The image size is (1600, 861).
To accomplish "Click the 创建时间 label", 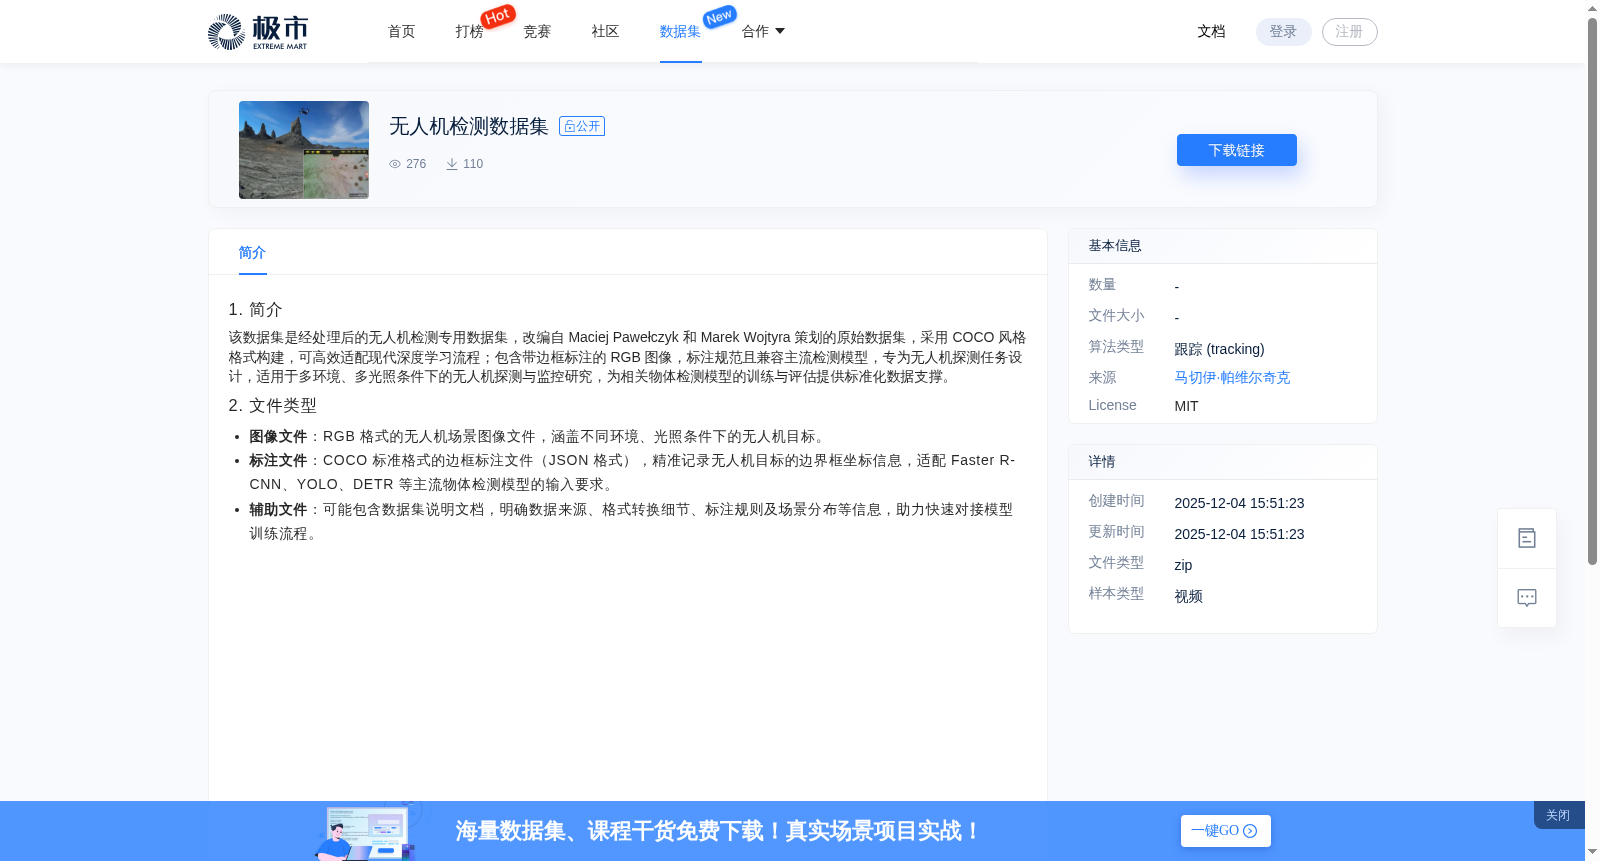I will pyautogui.click(x=1116, y=501).
